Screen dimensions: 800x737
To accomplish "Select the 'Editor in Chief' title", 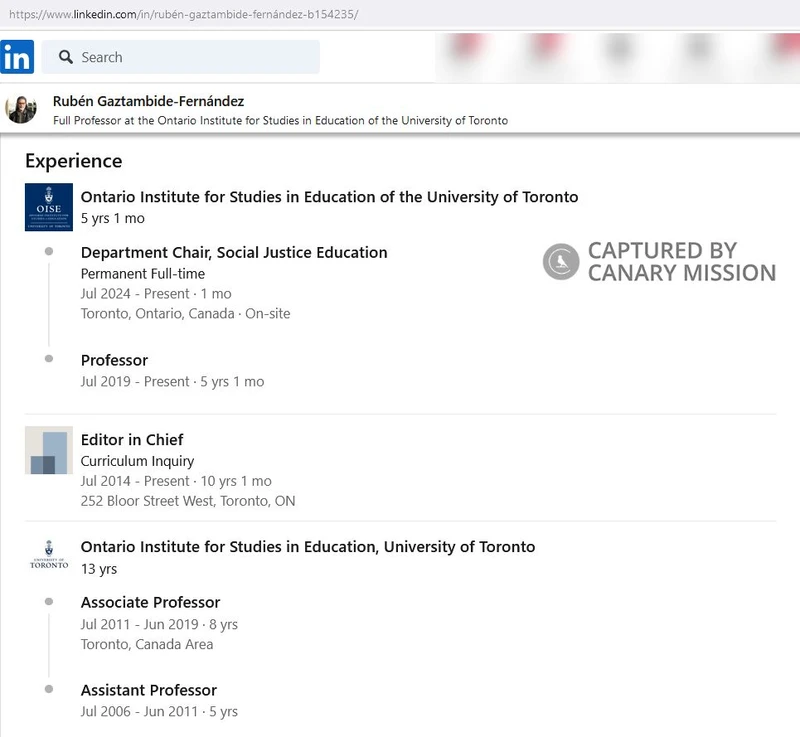I will coord(132,440).
